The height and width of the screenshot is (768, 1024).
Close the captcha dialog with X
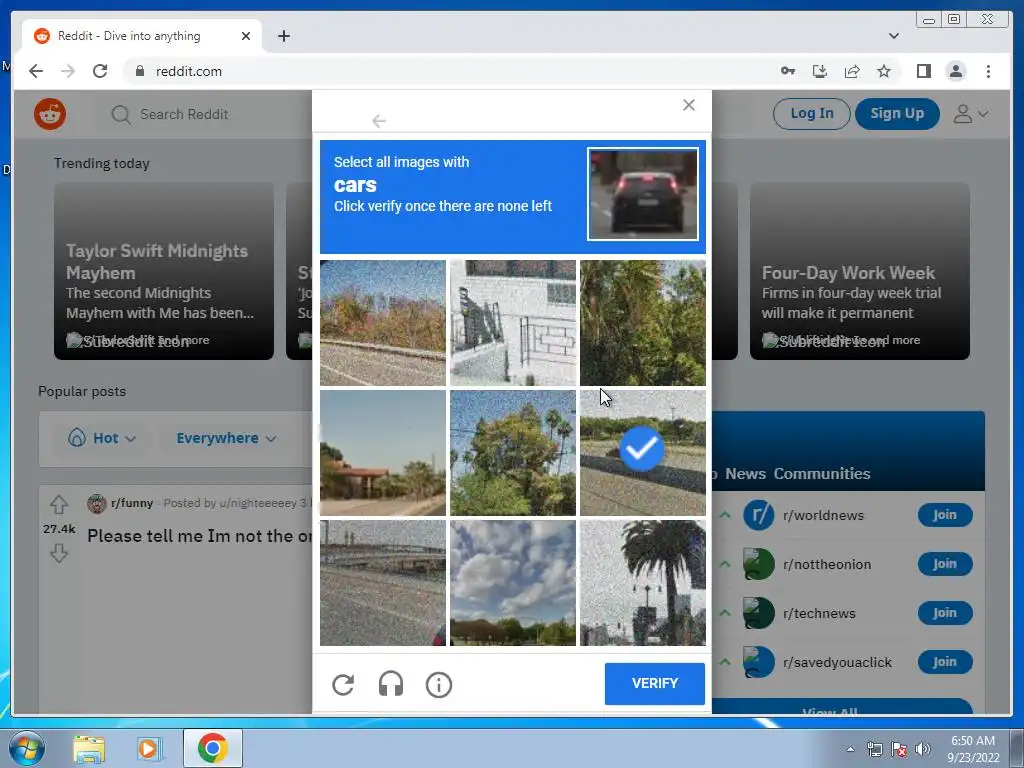tap(688, 105)
